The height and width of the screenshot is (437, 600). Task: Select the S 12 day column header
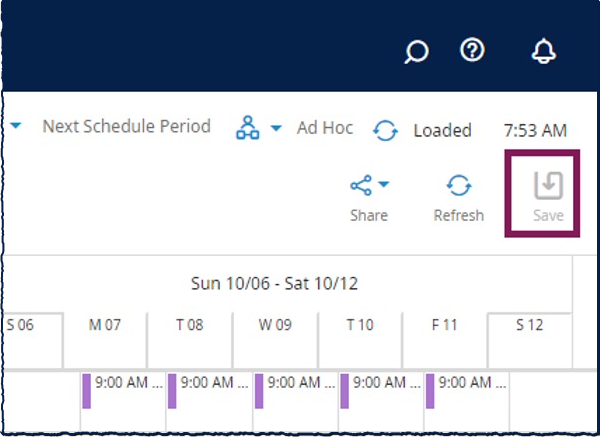pos(529,325)
